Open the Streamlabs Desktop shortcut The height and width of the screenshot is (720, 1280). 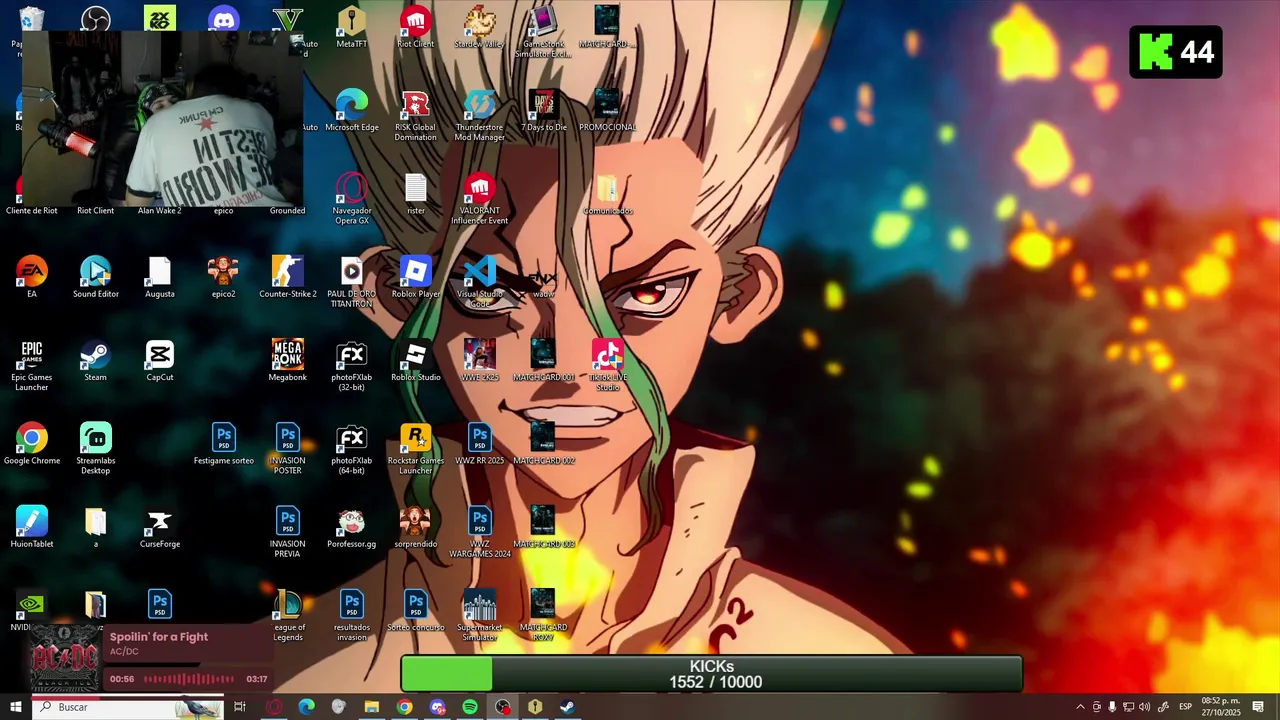95,448
